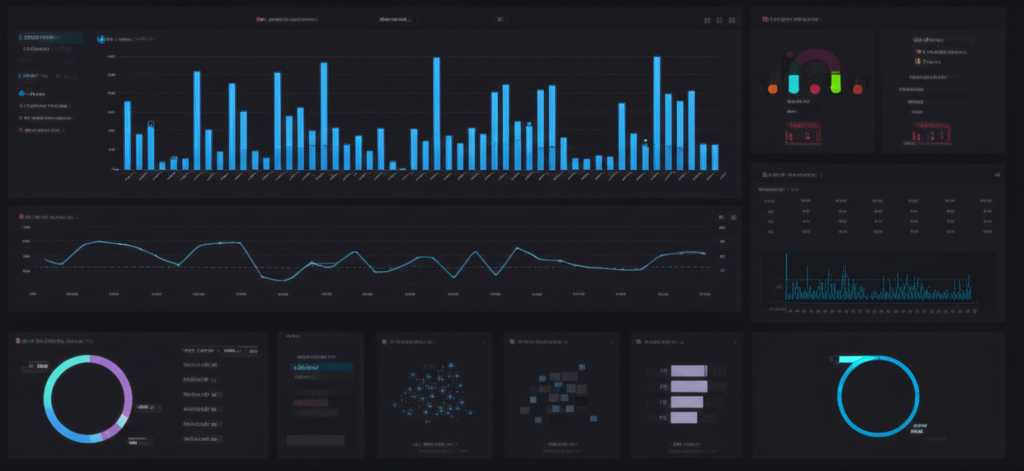
Task: Click the middle of three icons above bar chart's right edge
Action: (719, 20)
